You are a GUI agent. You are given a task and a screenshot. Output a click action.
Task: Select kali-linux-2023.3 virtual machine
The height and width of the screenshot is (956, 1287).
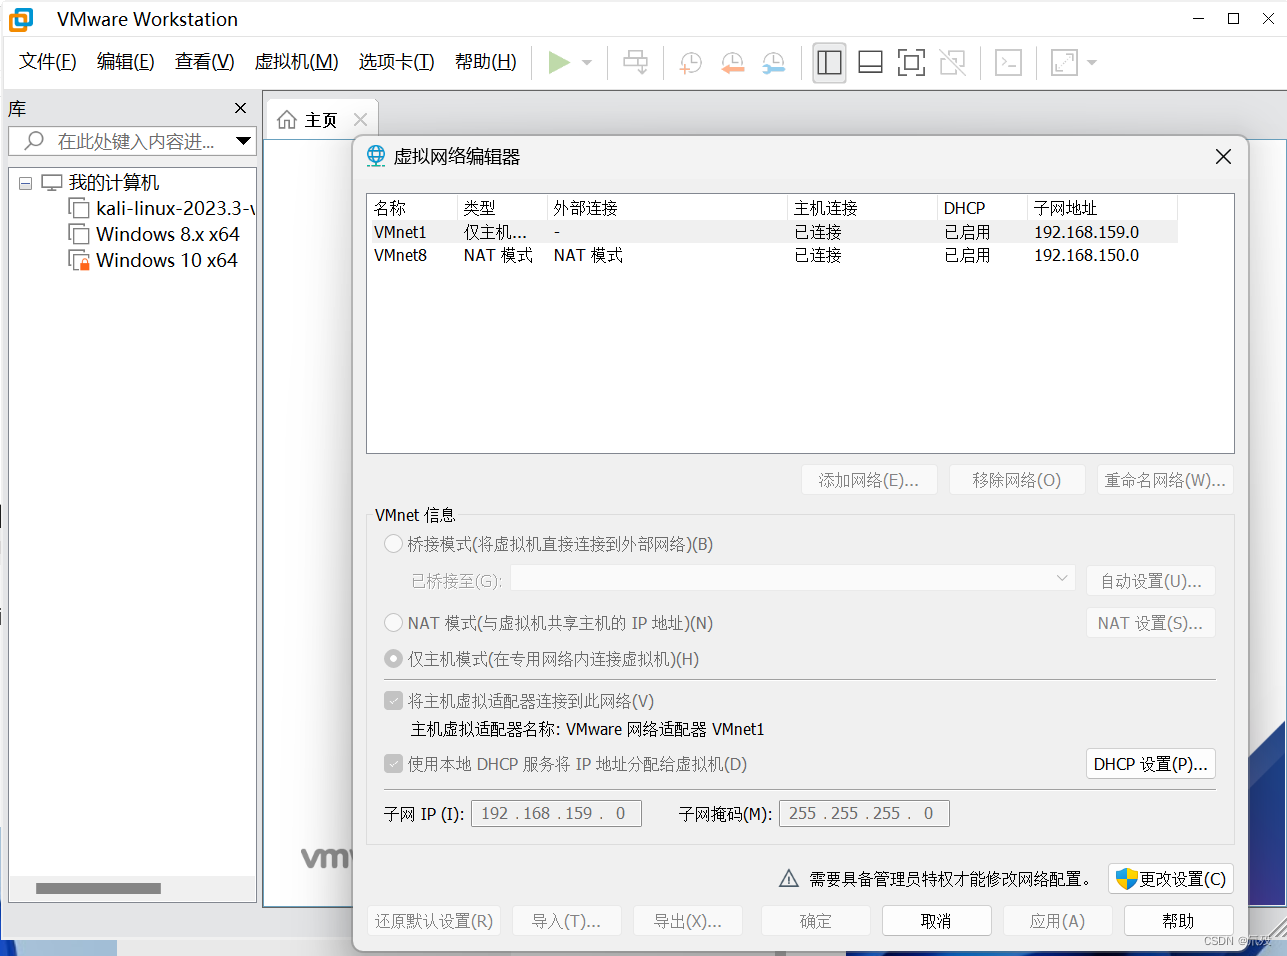point(175,209)
